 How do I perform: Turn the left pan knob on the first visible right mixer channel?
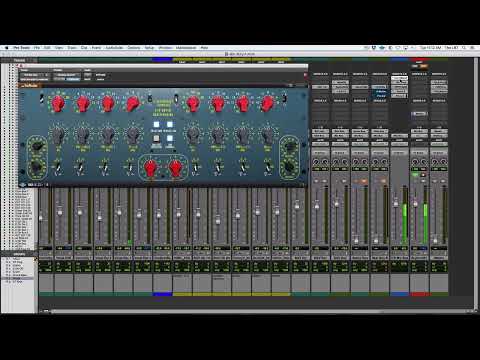pos(316,162)
